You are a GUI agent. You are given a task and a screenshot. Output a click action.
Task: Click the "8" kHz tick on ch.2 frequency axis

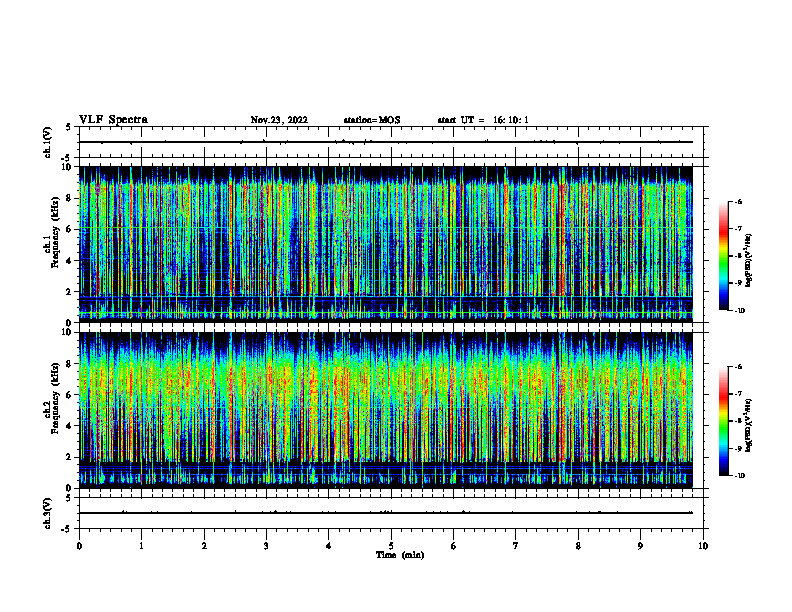click(71, 364)
